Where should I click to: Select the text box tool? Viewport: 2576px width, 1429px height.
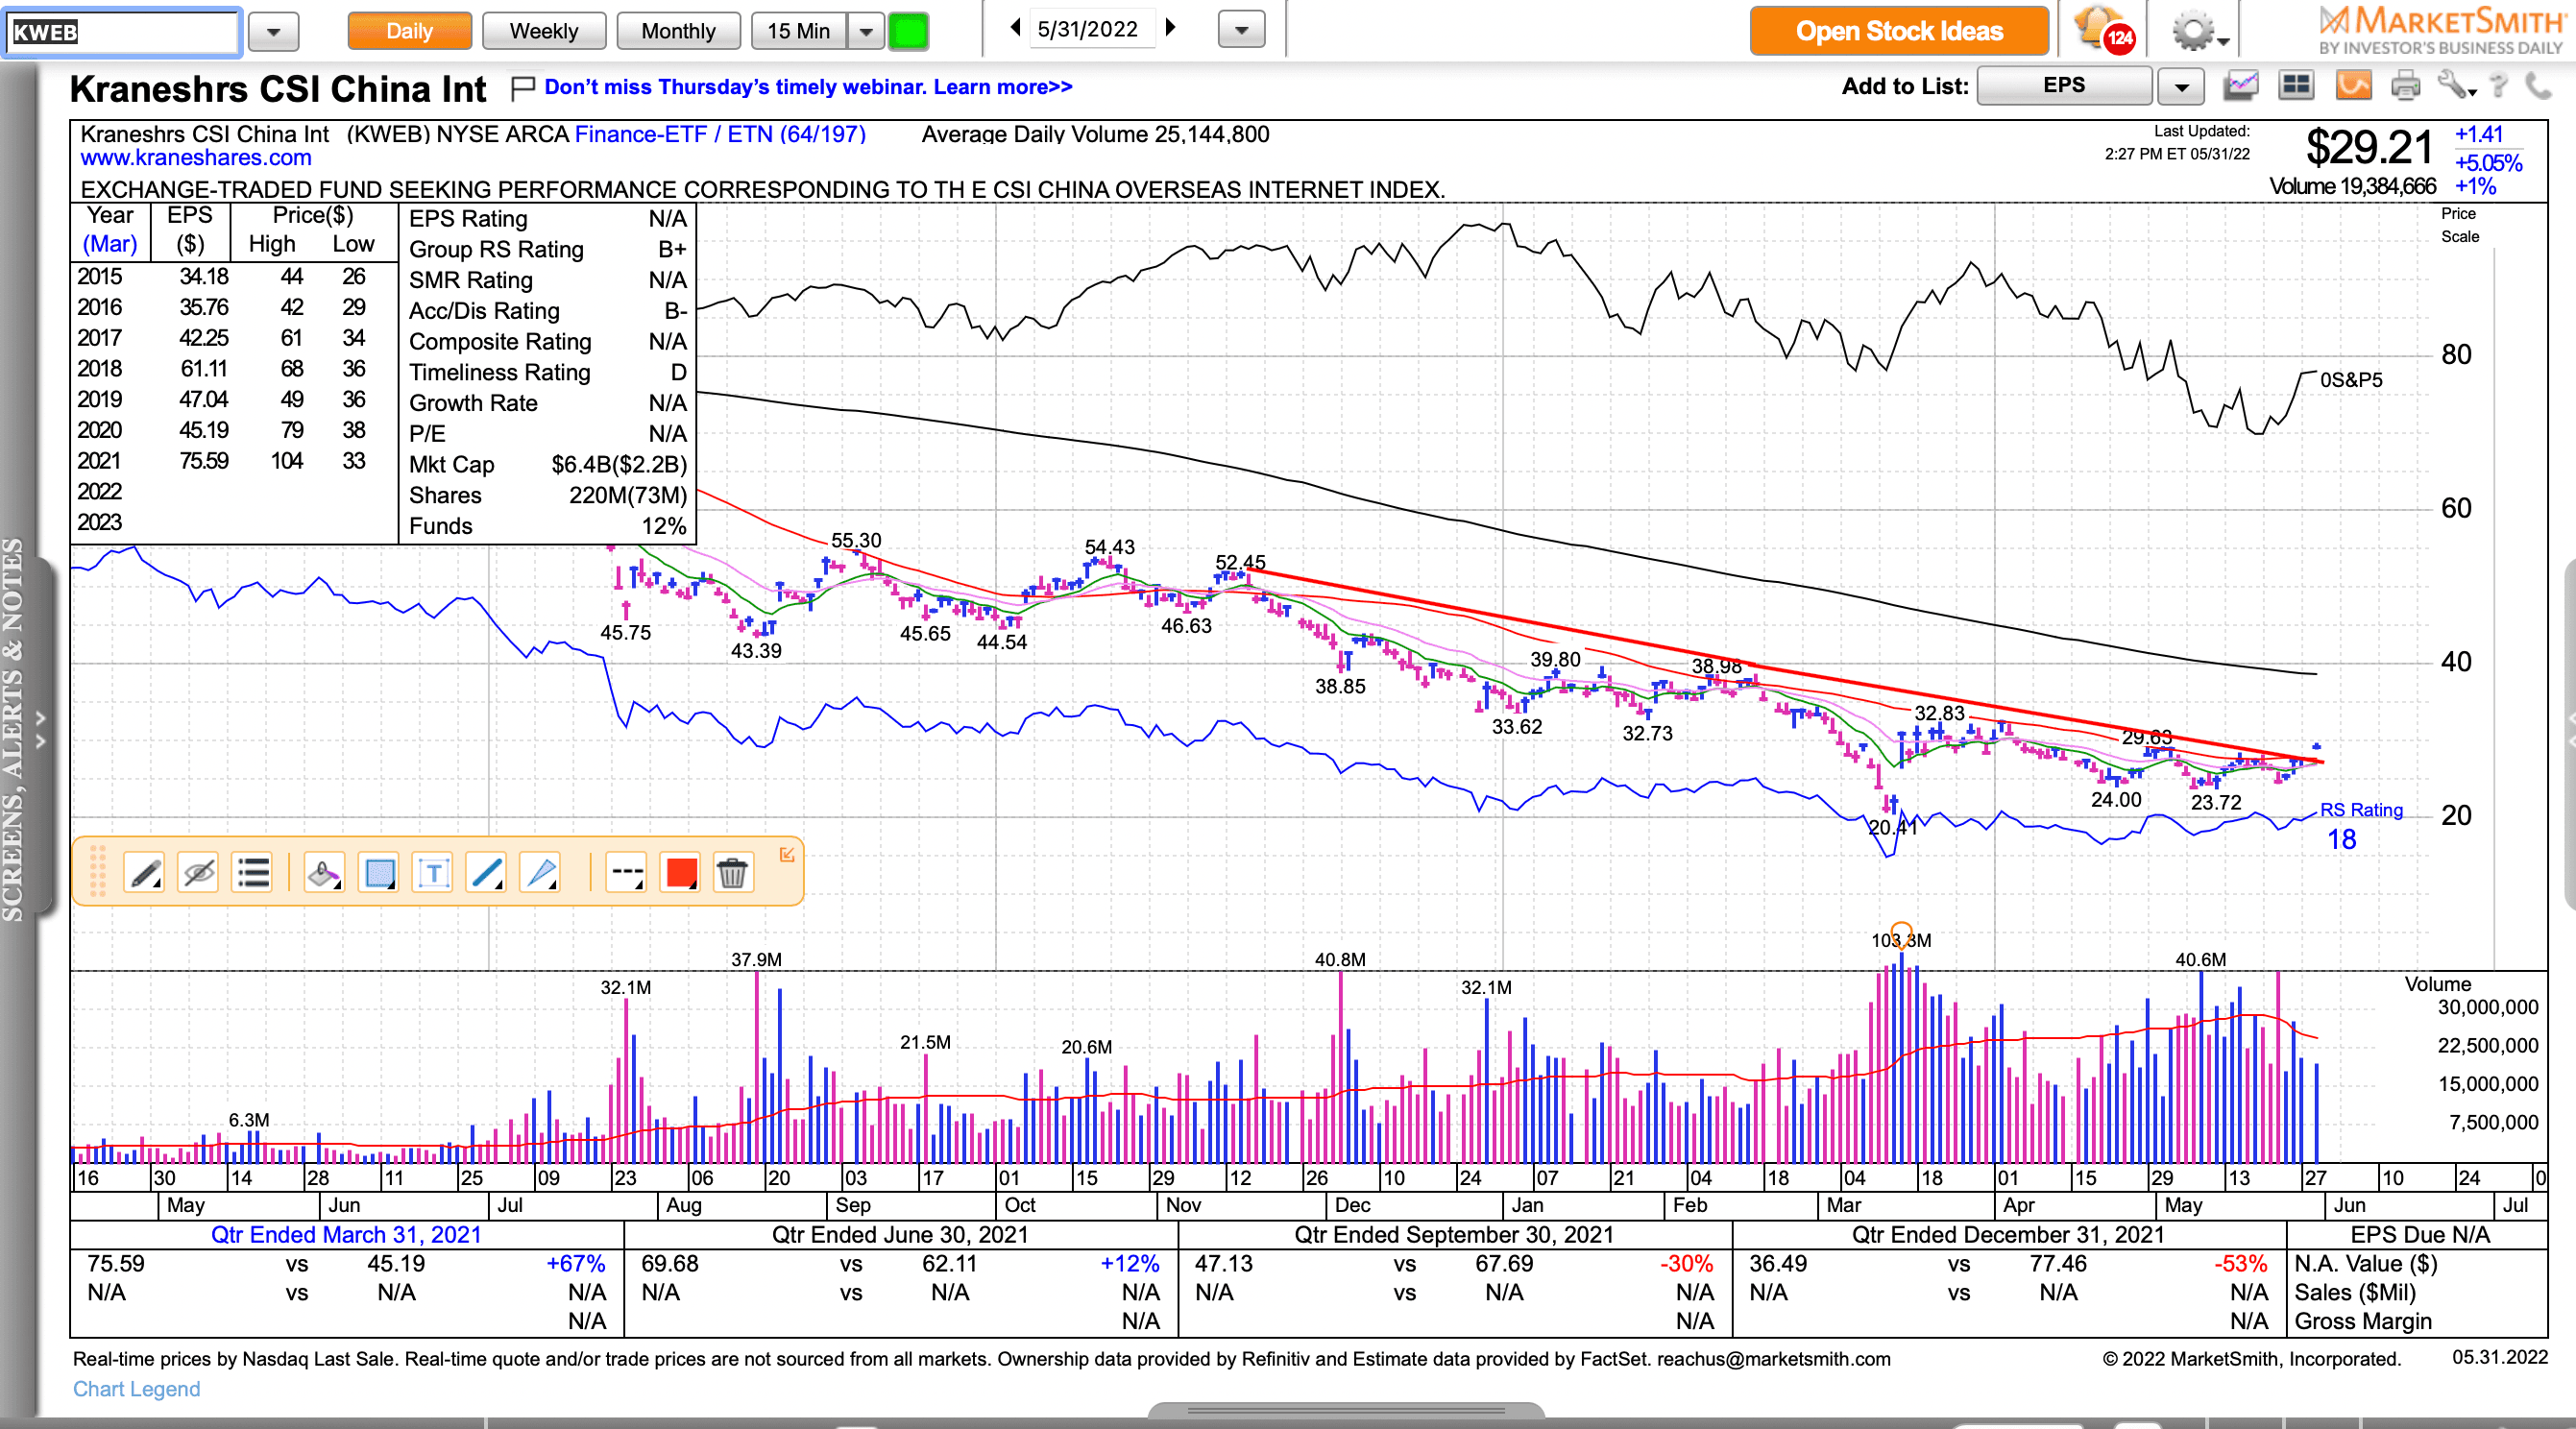432,873
